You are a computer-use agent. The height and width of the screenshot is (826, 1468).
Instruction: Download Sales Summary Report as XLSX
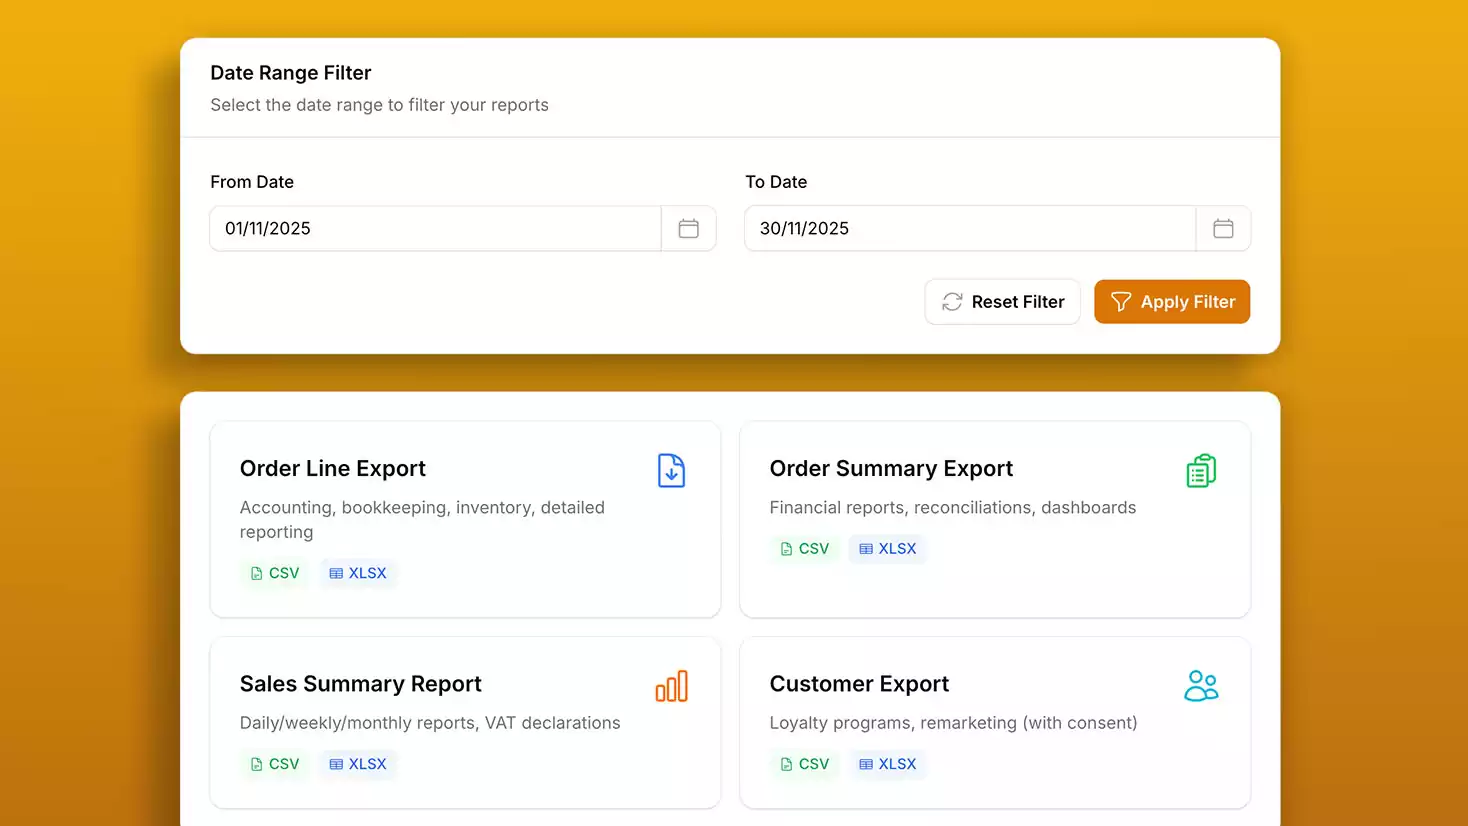[358, 764]
